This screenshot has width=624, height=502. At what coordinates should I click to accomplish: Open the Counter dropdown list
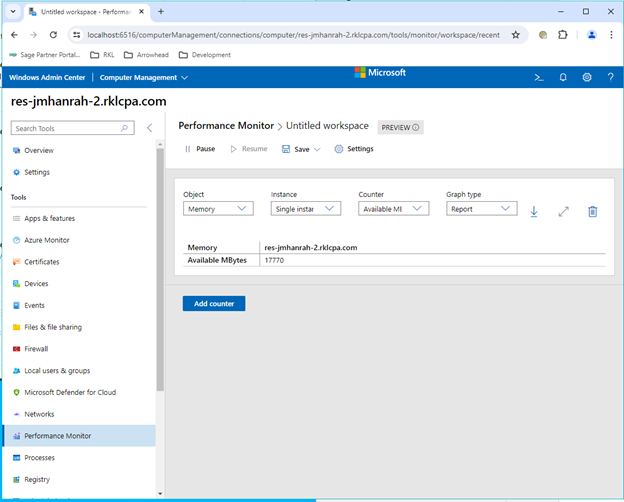click(393, 209)
